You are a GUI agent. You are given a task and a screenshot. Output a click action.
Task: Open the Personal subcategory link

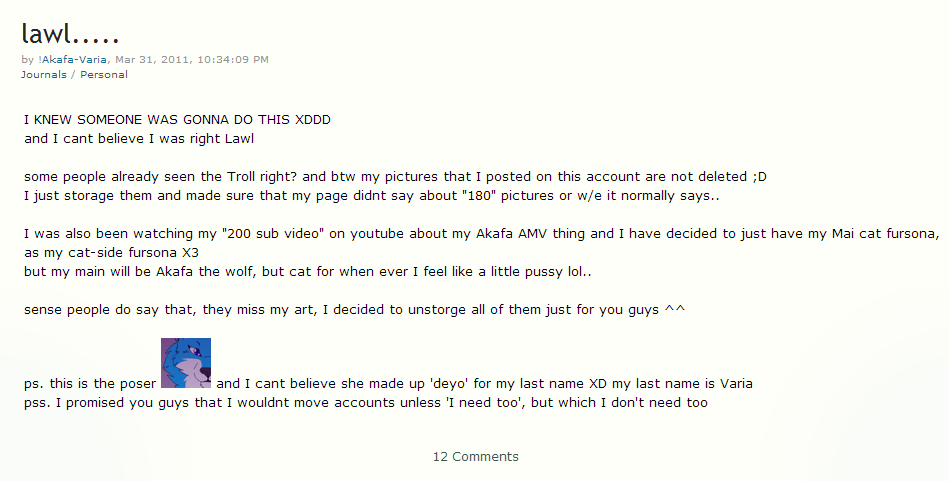pos(103,74)
